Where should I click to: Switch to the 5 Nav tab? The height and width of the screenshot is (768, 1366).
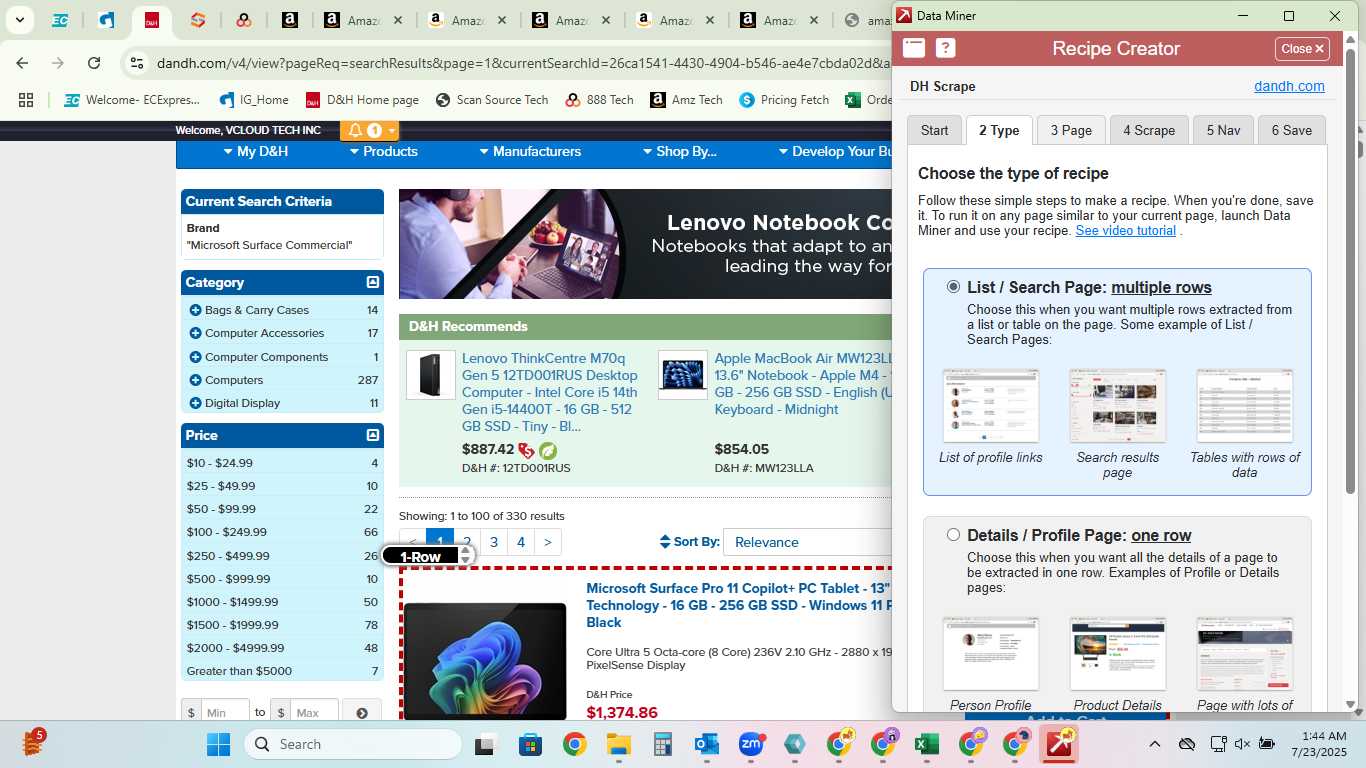point(1223,130)
